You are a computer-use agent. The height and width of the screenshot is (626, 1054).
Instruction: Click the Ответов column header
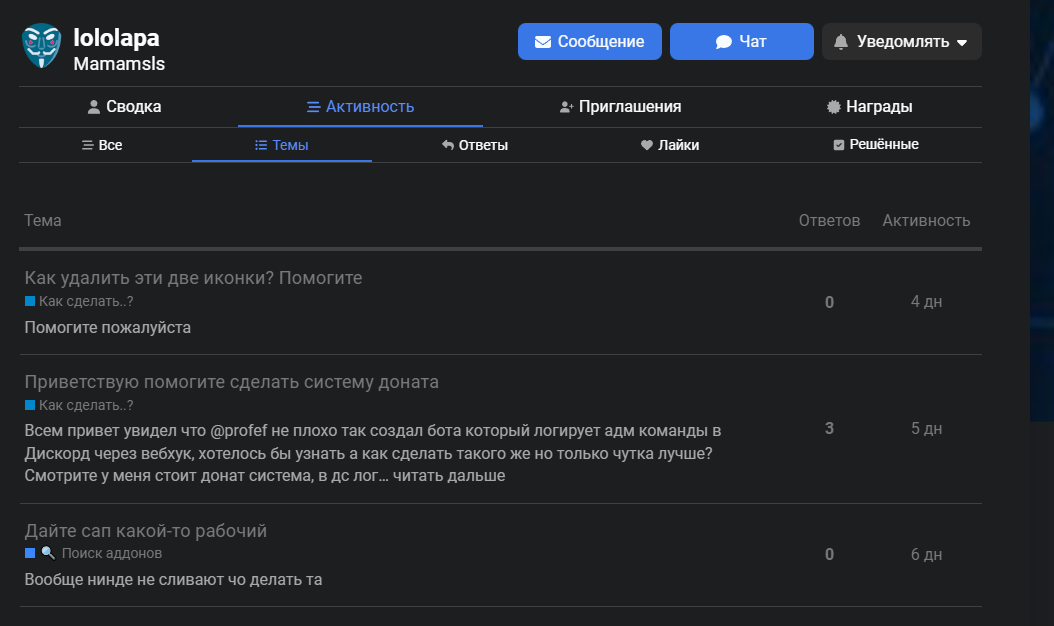829,221
